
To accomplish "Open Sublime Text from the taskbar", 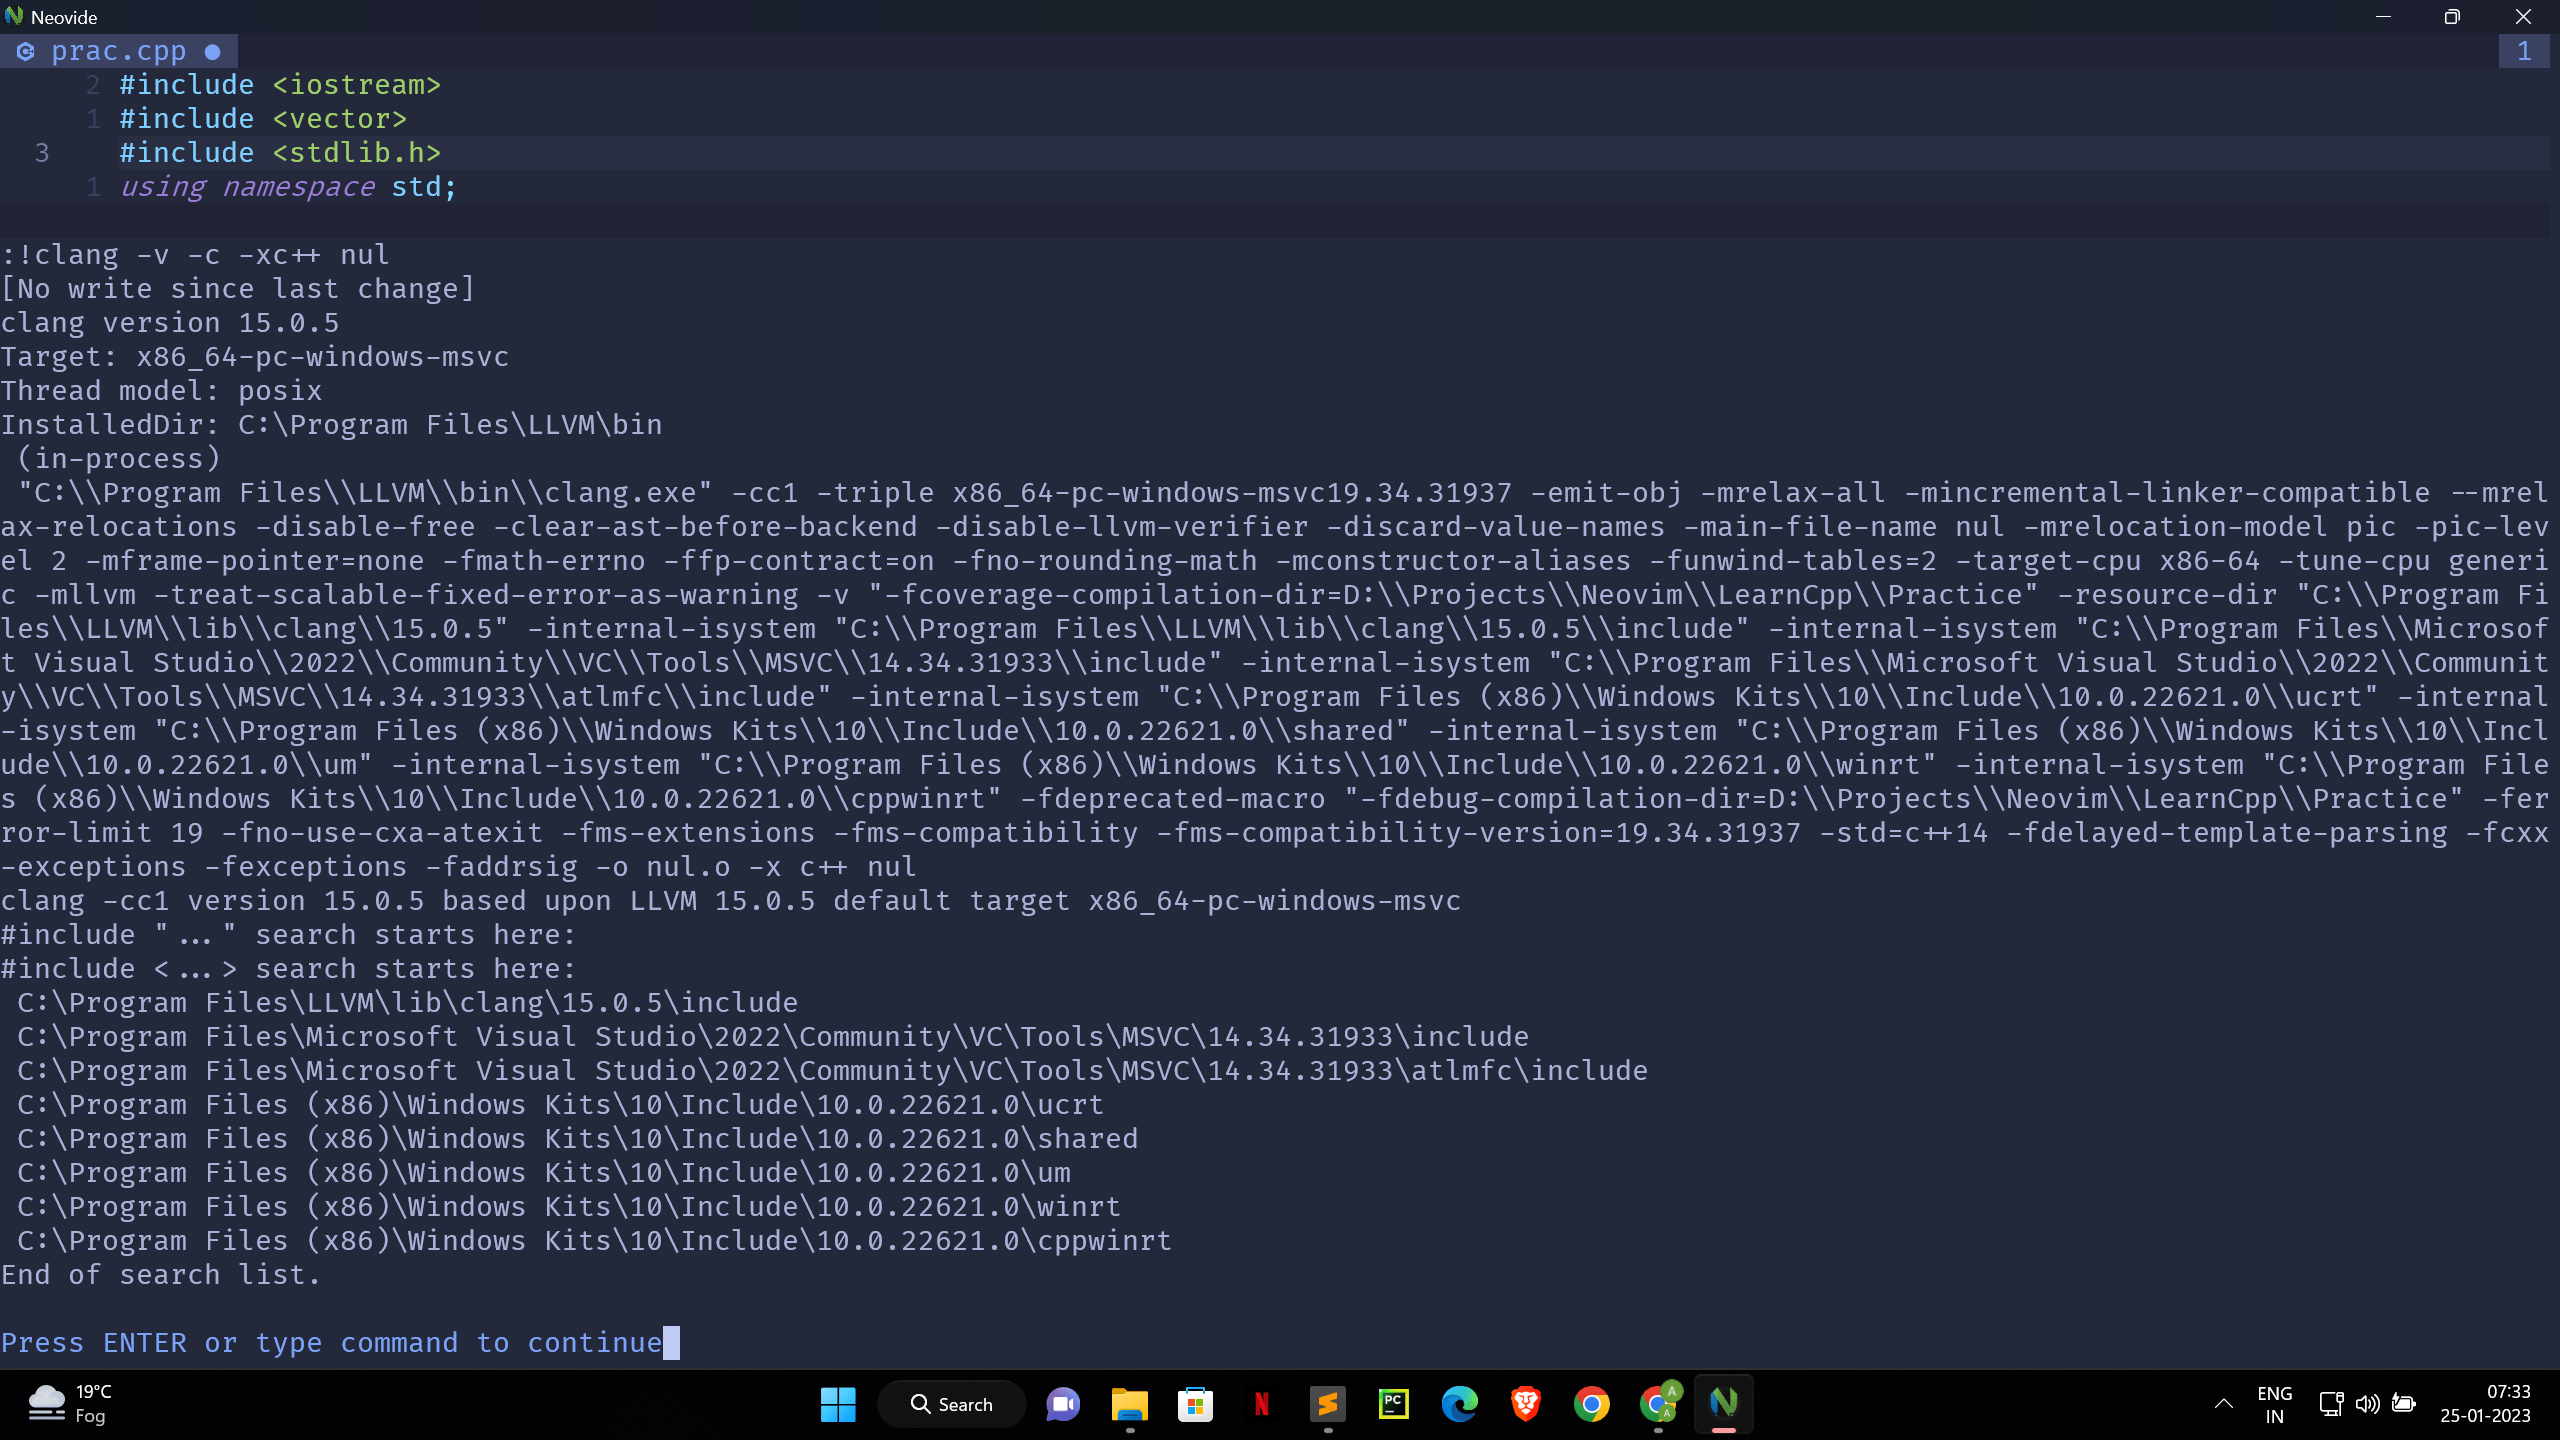I will pyautogui.click(x=1327, y=1404).
